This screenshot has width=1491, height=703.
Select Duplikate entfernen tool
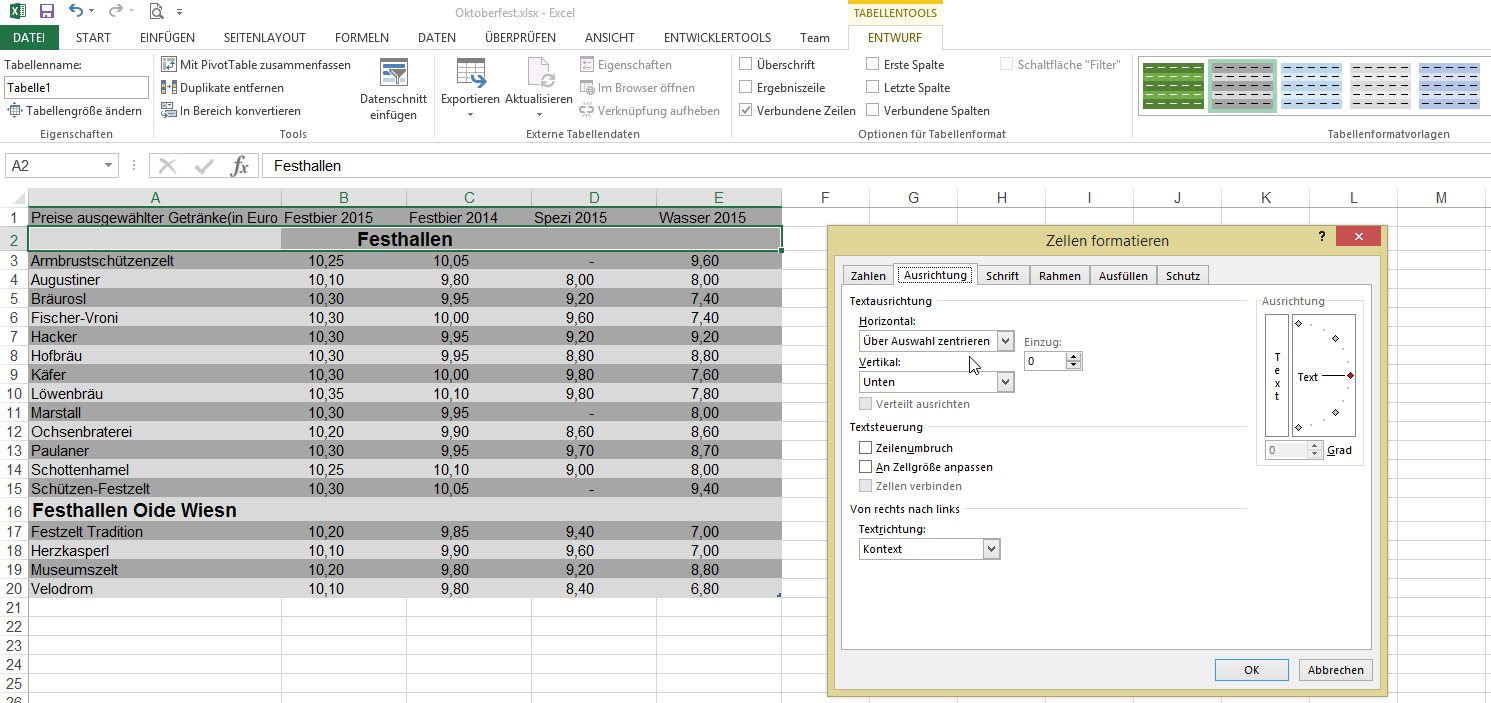222,88
